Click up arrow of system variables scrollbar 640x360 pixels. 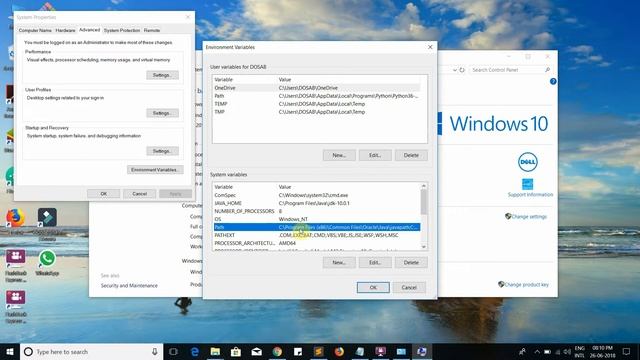pyautogui.click(x=424, y=186)
